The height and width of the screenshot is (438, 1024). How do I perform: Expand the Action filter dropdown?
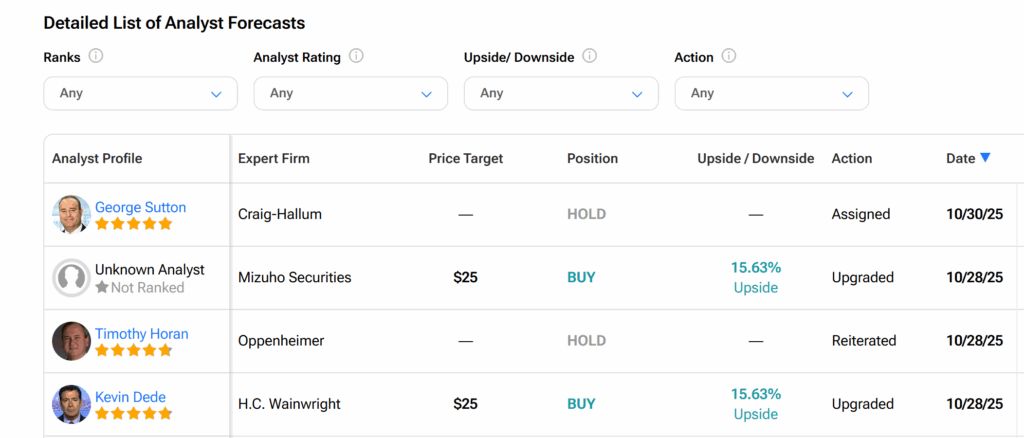click(771, 93)
